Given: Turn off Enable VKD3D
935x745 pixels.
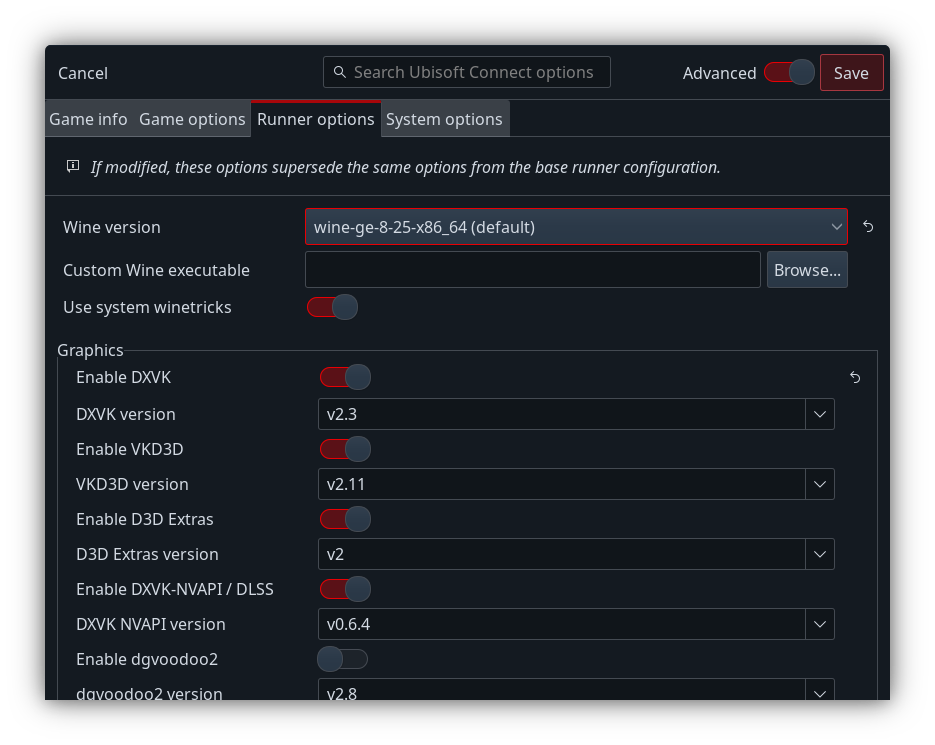Looking at the screenshot, I should [345, 449].
